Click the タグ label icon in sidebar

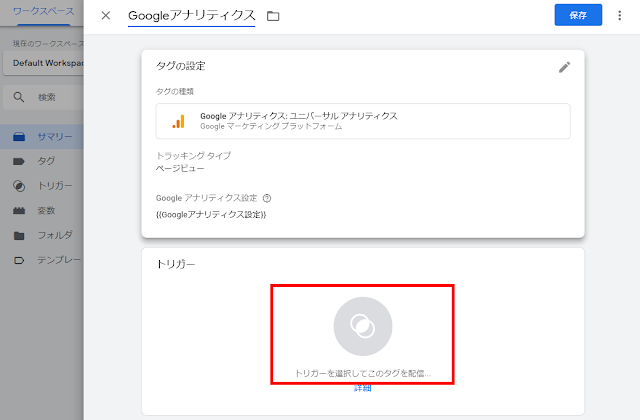point(19,162)
